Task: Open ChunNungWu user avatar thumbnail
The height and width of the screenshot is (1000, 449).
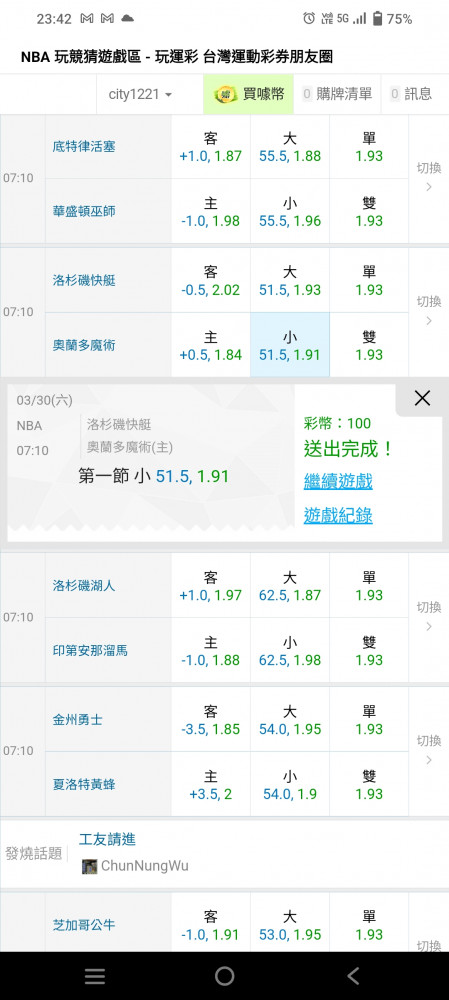Action: coord(89,866)
